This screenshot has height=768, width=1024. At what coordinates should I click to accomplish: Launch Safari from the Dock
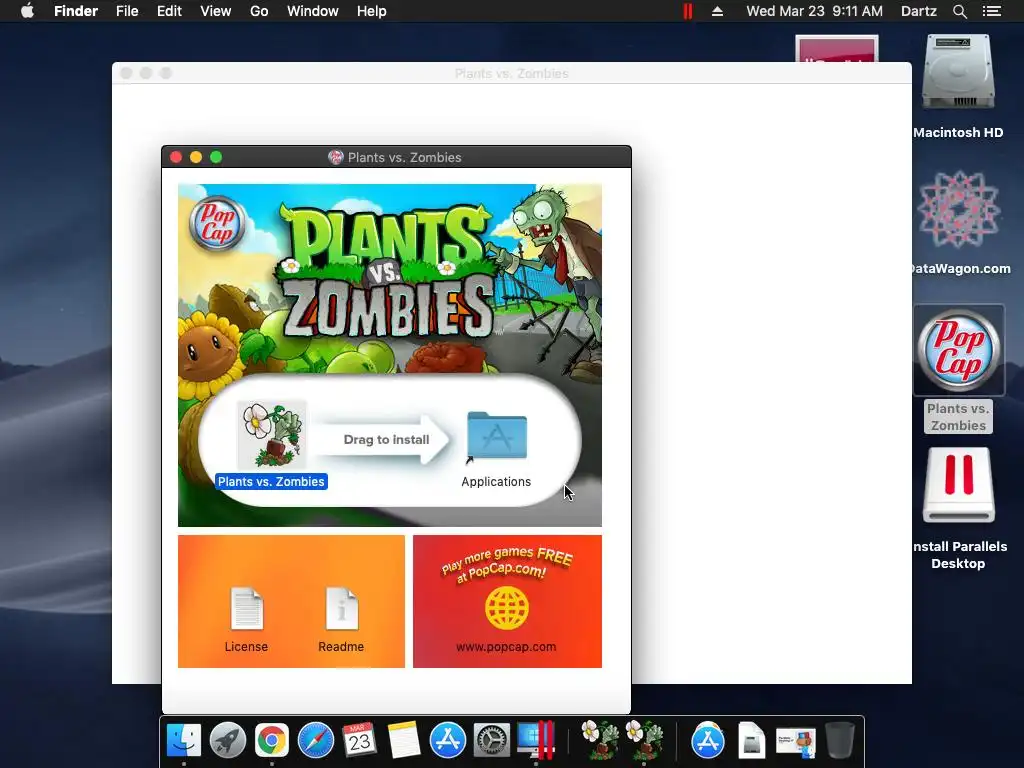pyautogui.click(x=316, y=741)
